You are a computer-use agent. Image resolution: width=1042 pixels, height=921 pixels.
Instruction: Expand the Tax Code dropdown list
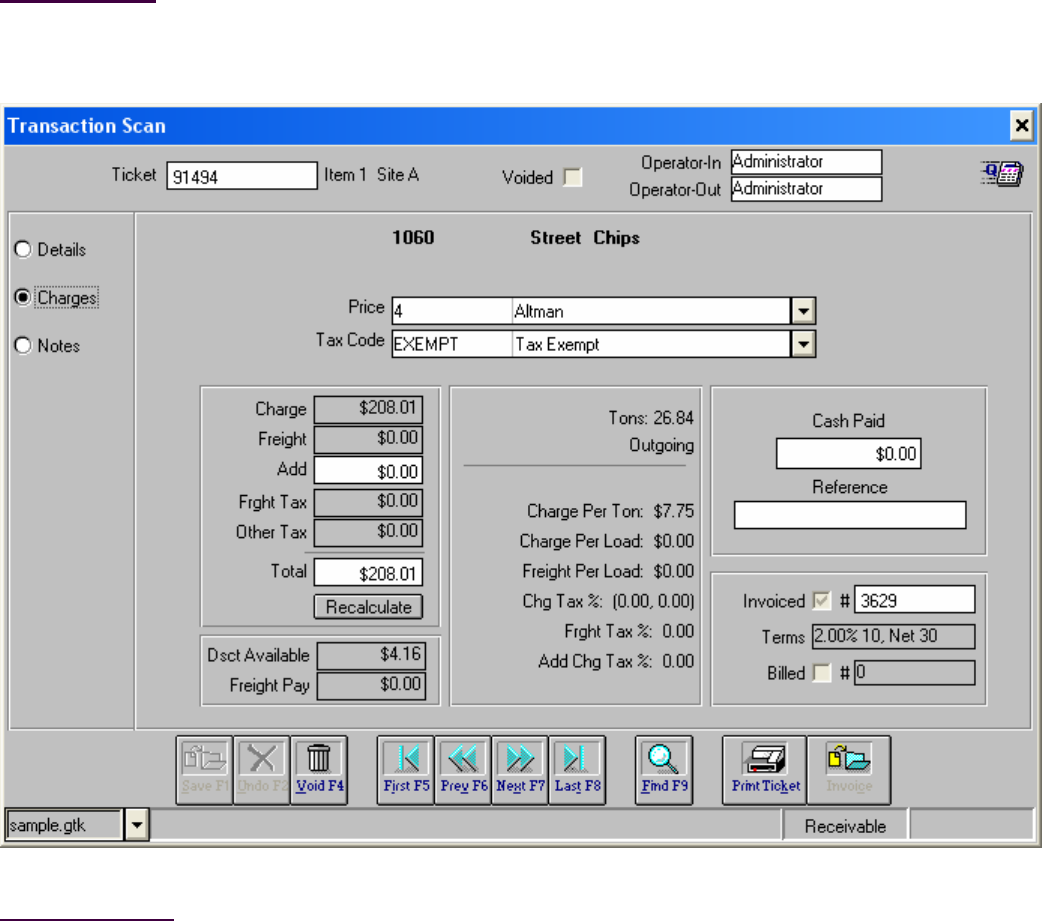tap(803, 344)
